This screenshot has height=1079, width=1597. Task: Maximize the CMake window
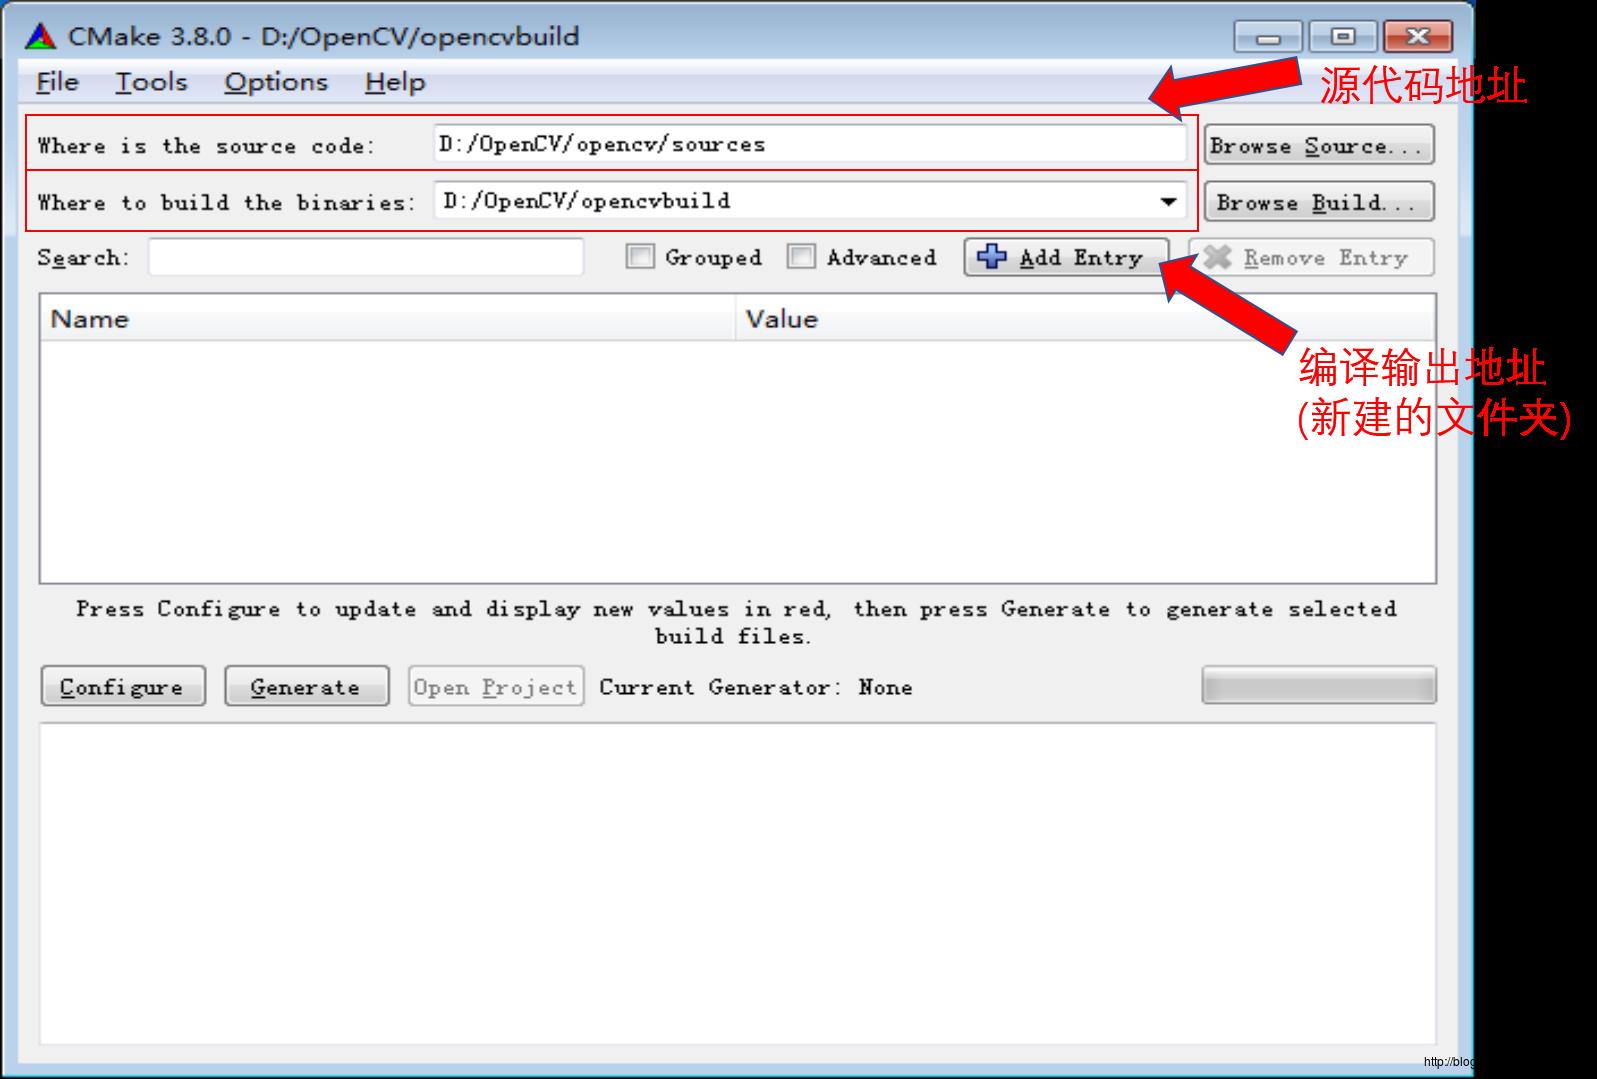tap(1342, 37)
